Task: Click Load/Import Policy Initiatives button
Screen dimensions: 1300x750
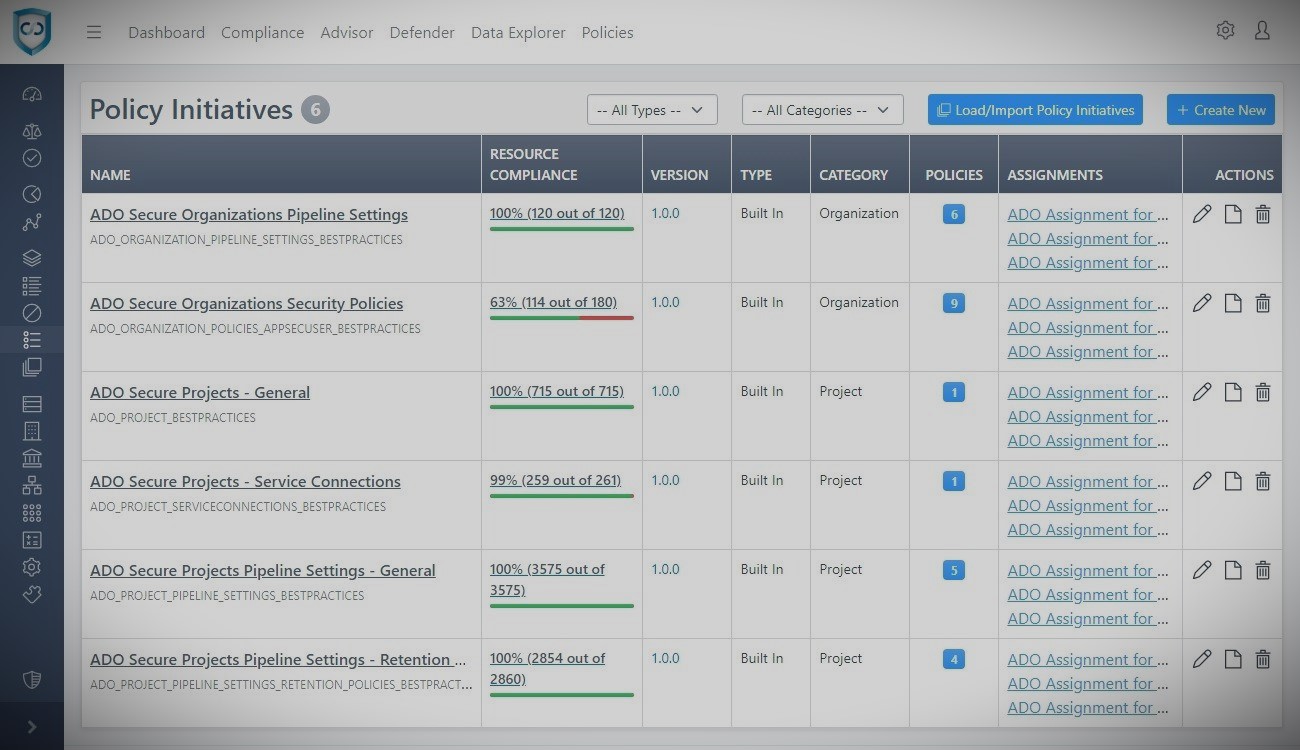Action: [1035, 110]
